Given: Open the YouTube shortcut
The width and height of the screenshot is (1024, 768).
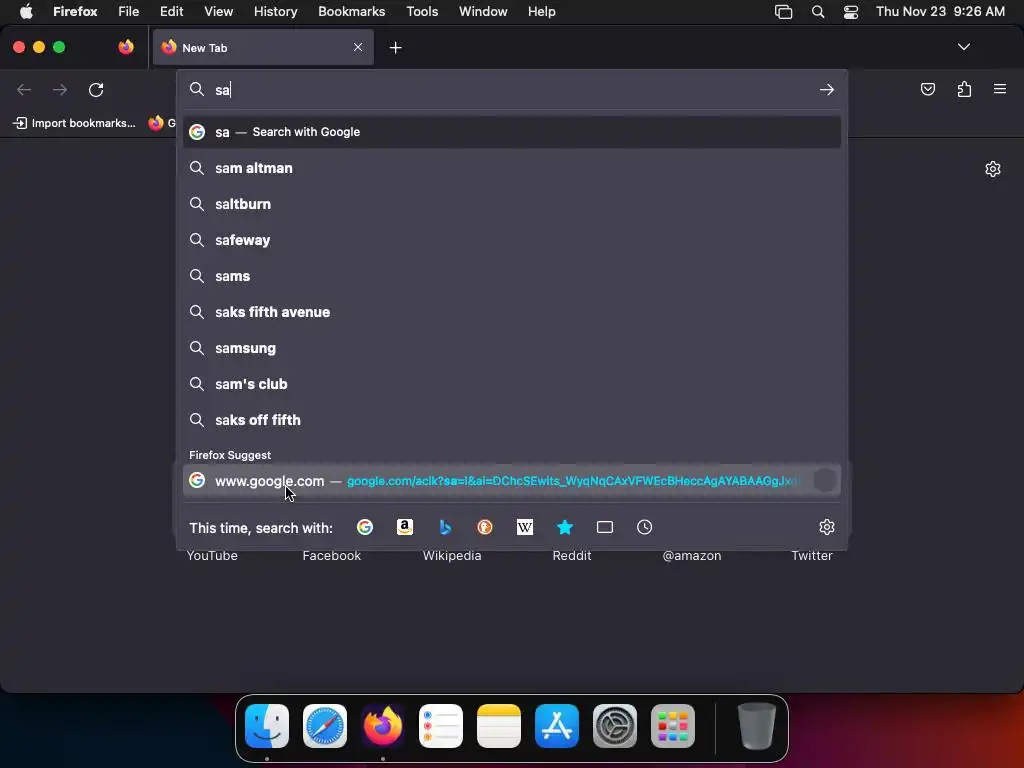Looking at the screenshot, I should click(x=212, y=555).
